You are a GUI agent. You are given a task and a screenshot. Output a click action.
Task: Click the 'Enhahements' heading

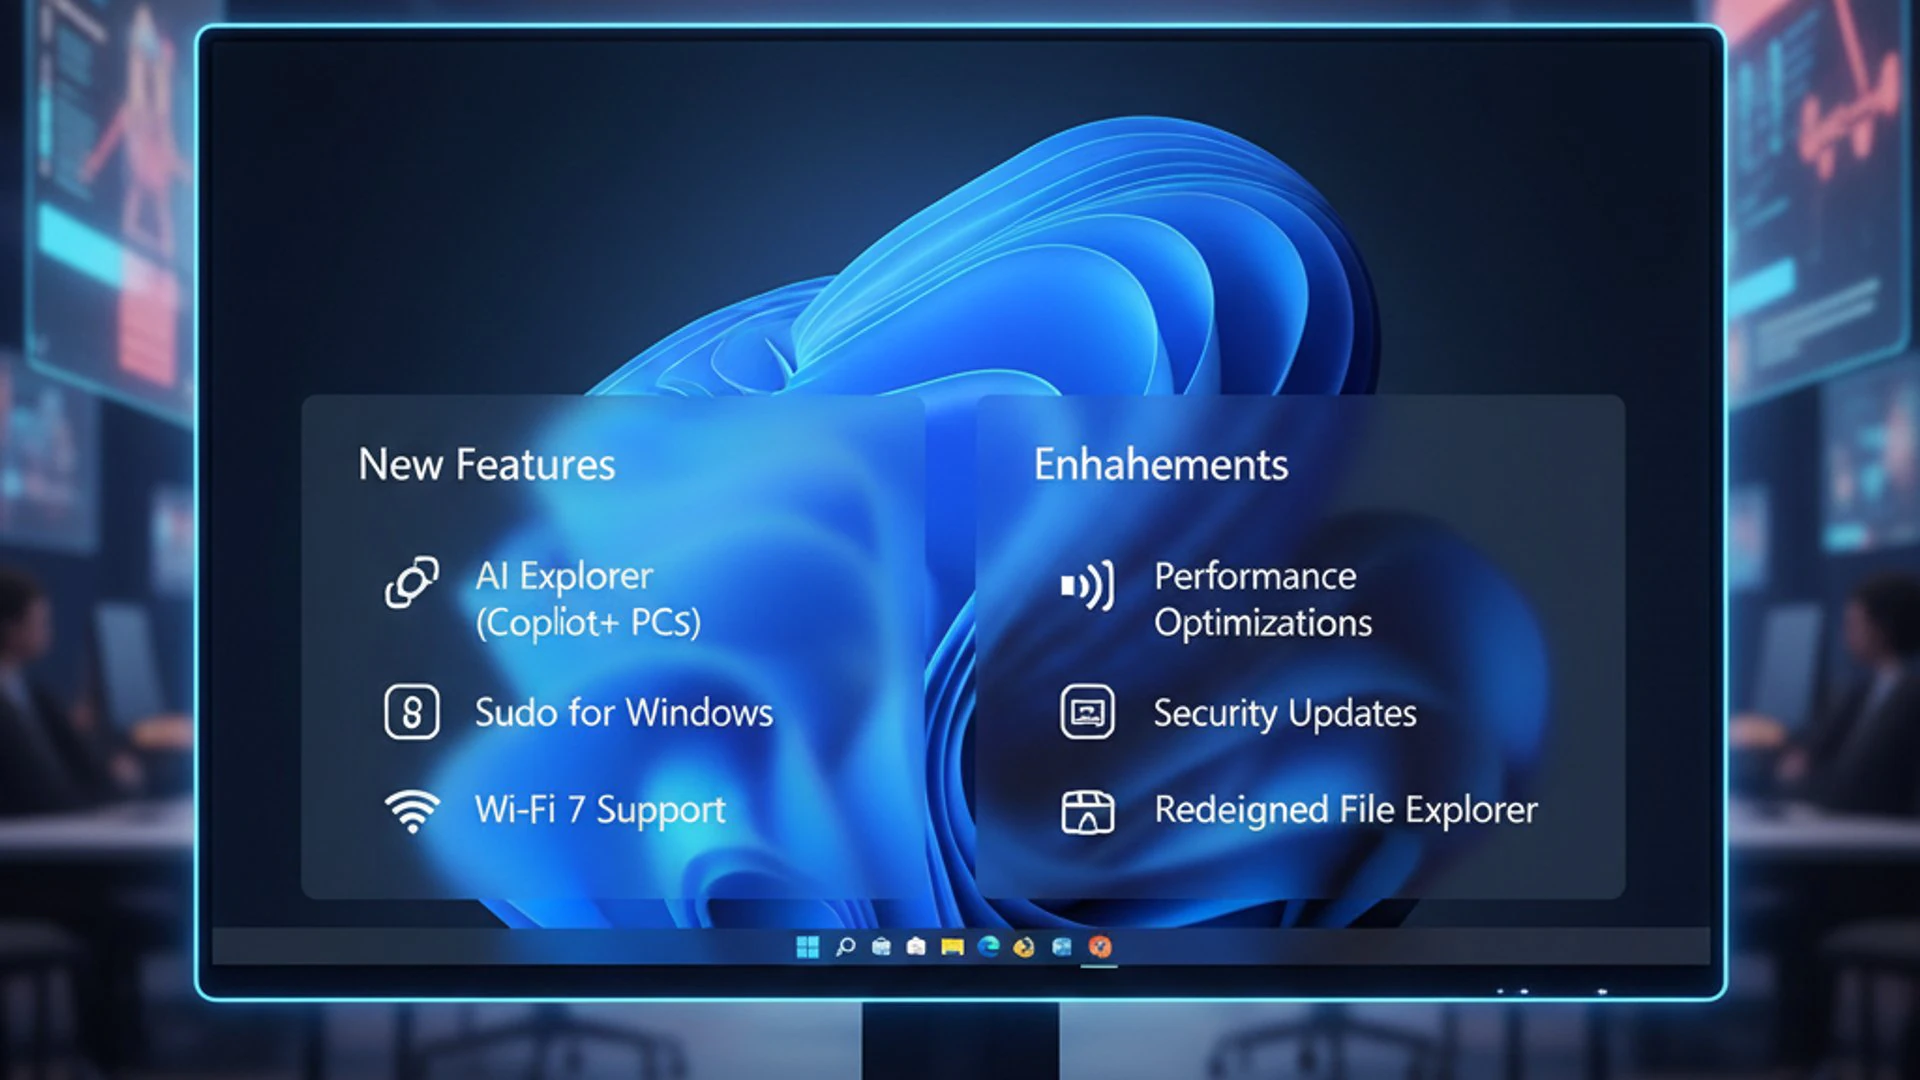coord(1161,465)
